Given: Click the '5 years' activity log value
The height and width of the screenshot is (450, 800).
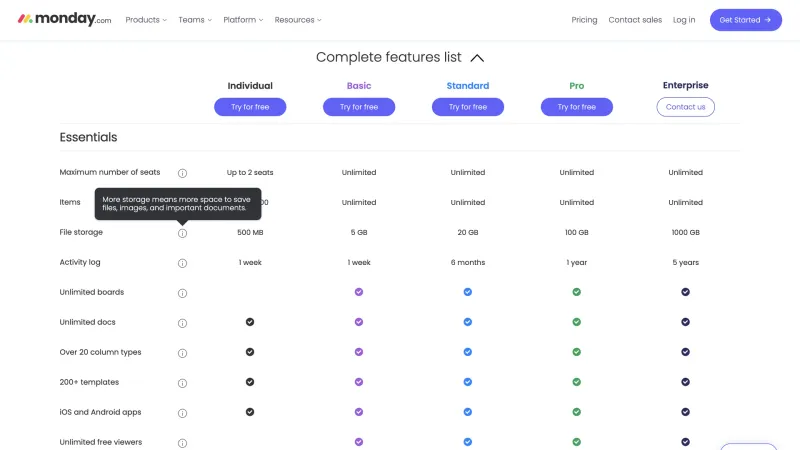Looking at the screenshot, I should coord(685,262).
